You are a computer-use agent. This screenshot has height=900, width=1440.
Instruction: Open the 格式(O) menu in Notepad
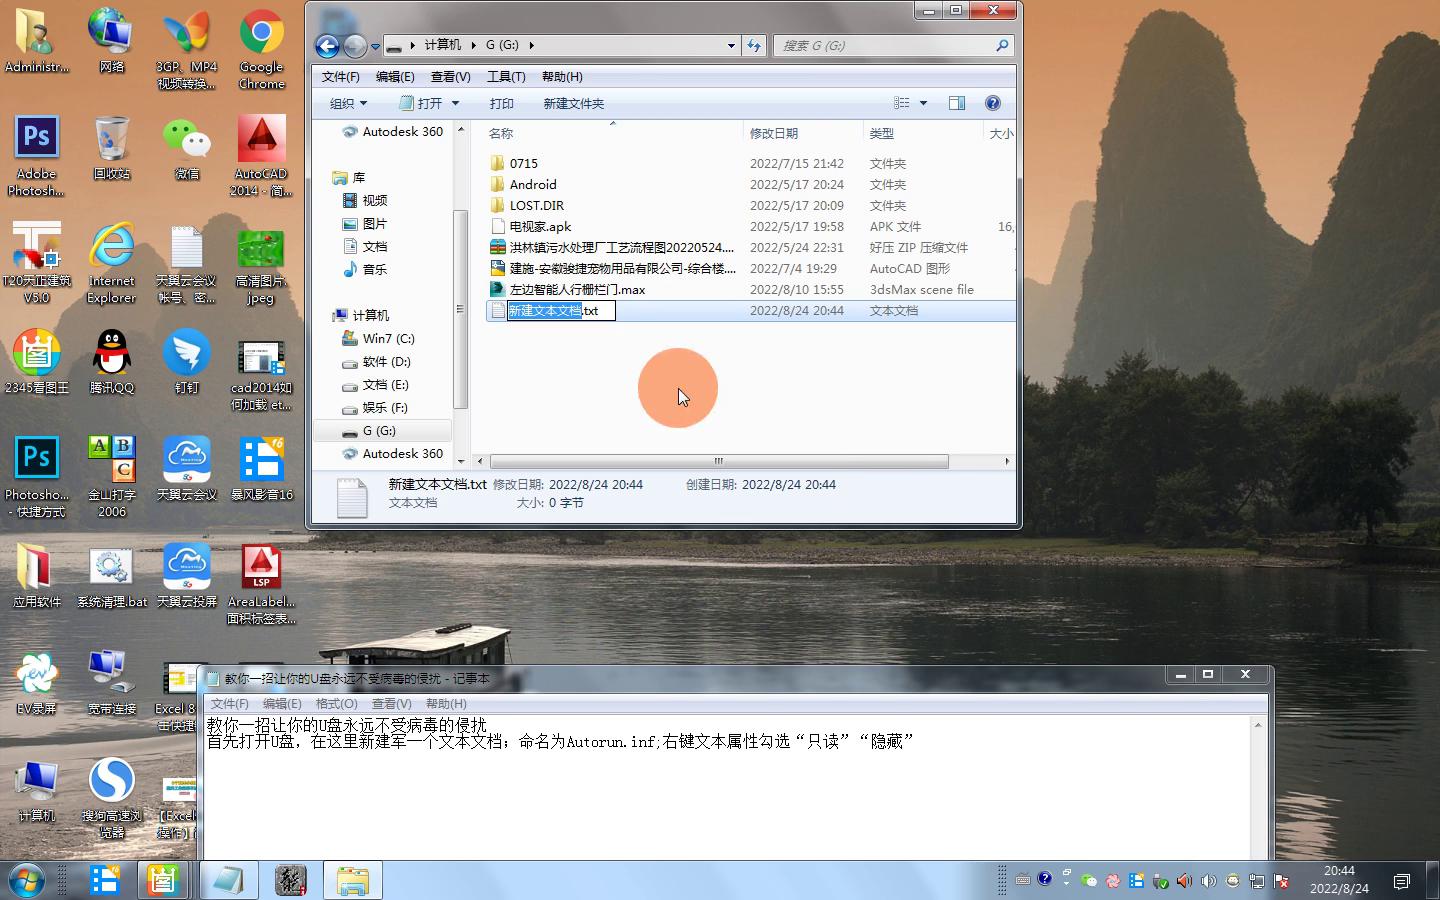pos(336,704)
